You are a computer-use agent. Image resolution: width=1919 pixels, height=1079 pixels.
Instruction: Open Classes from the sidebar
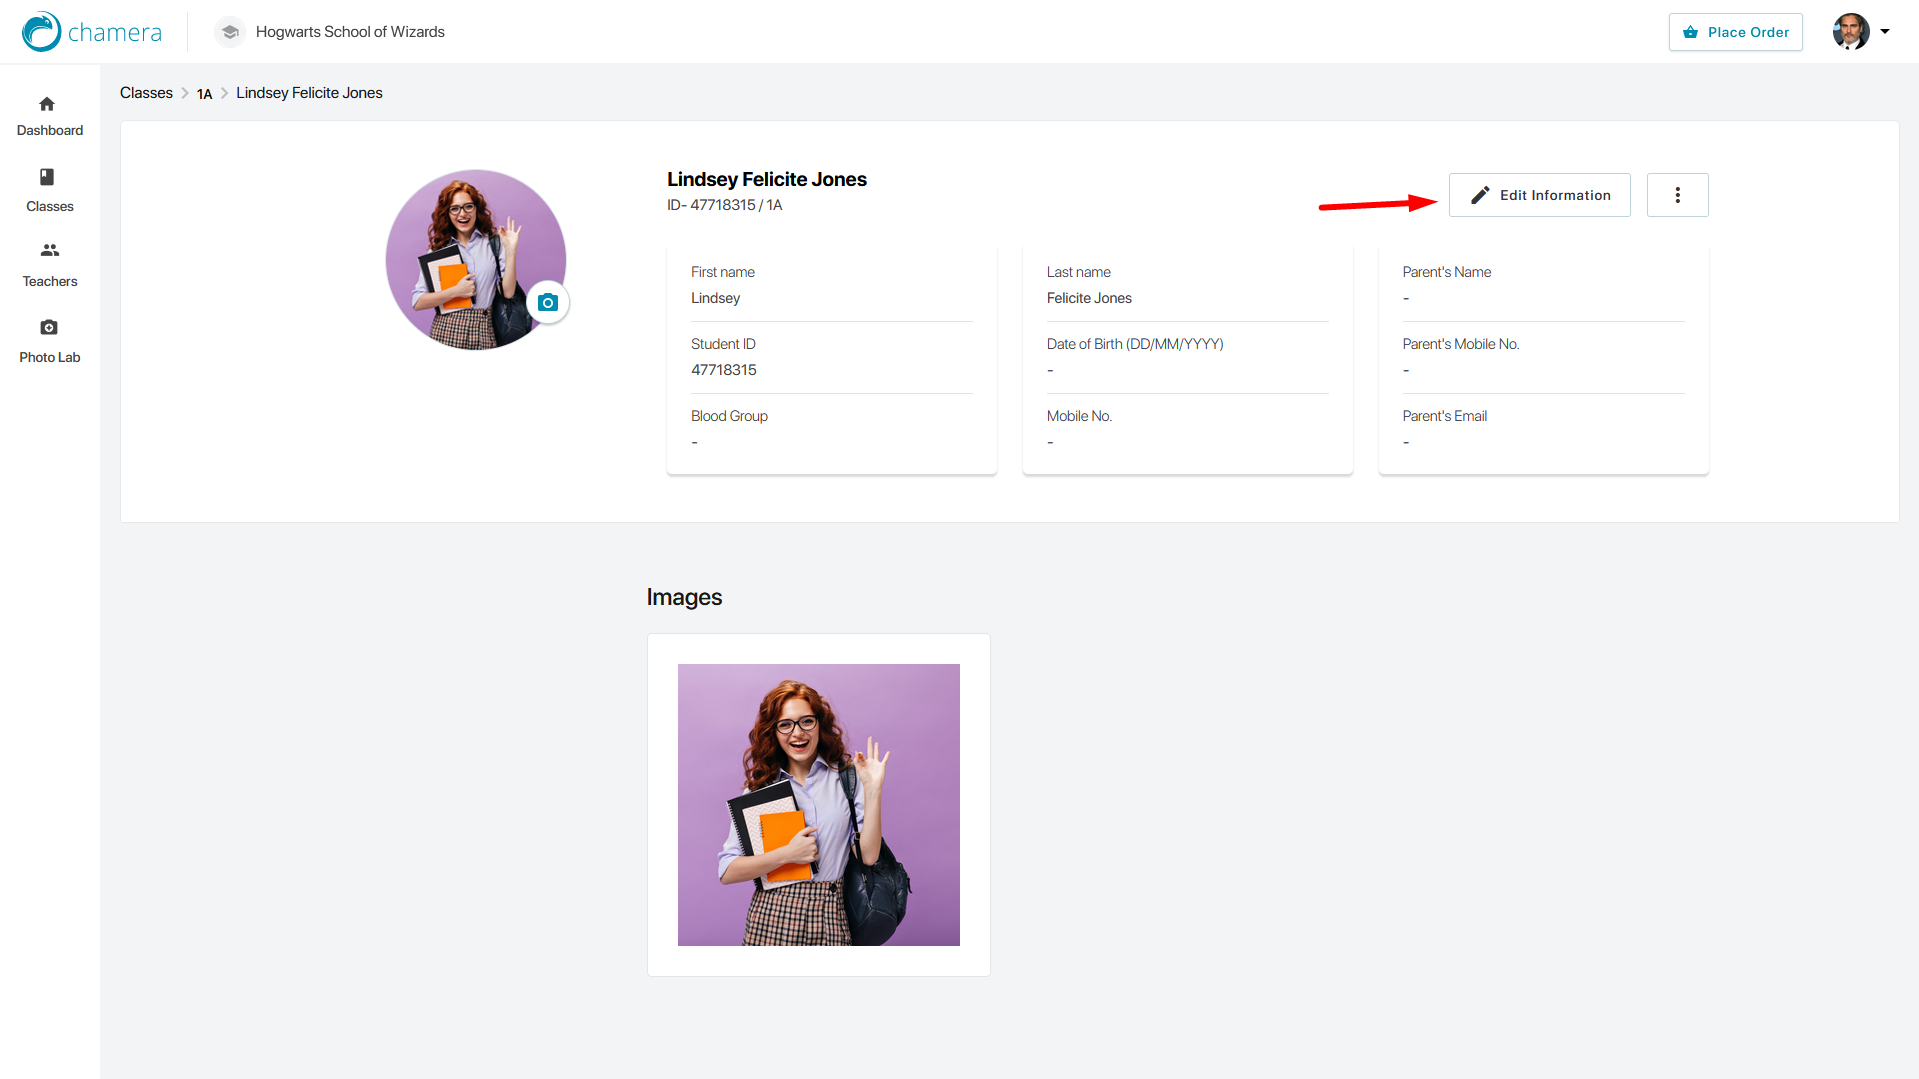pyautogui.click(x=49, y=190)
